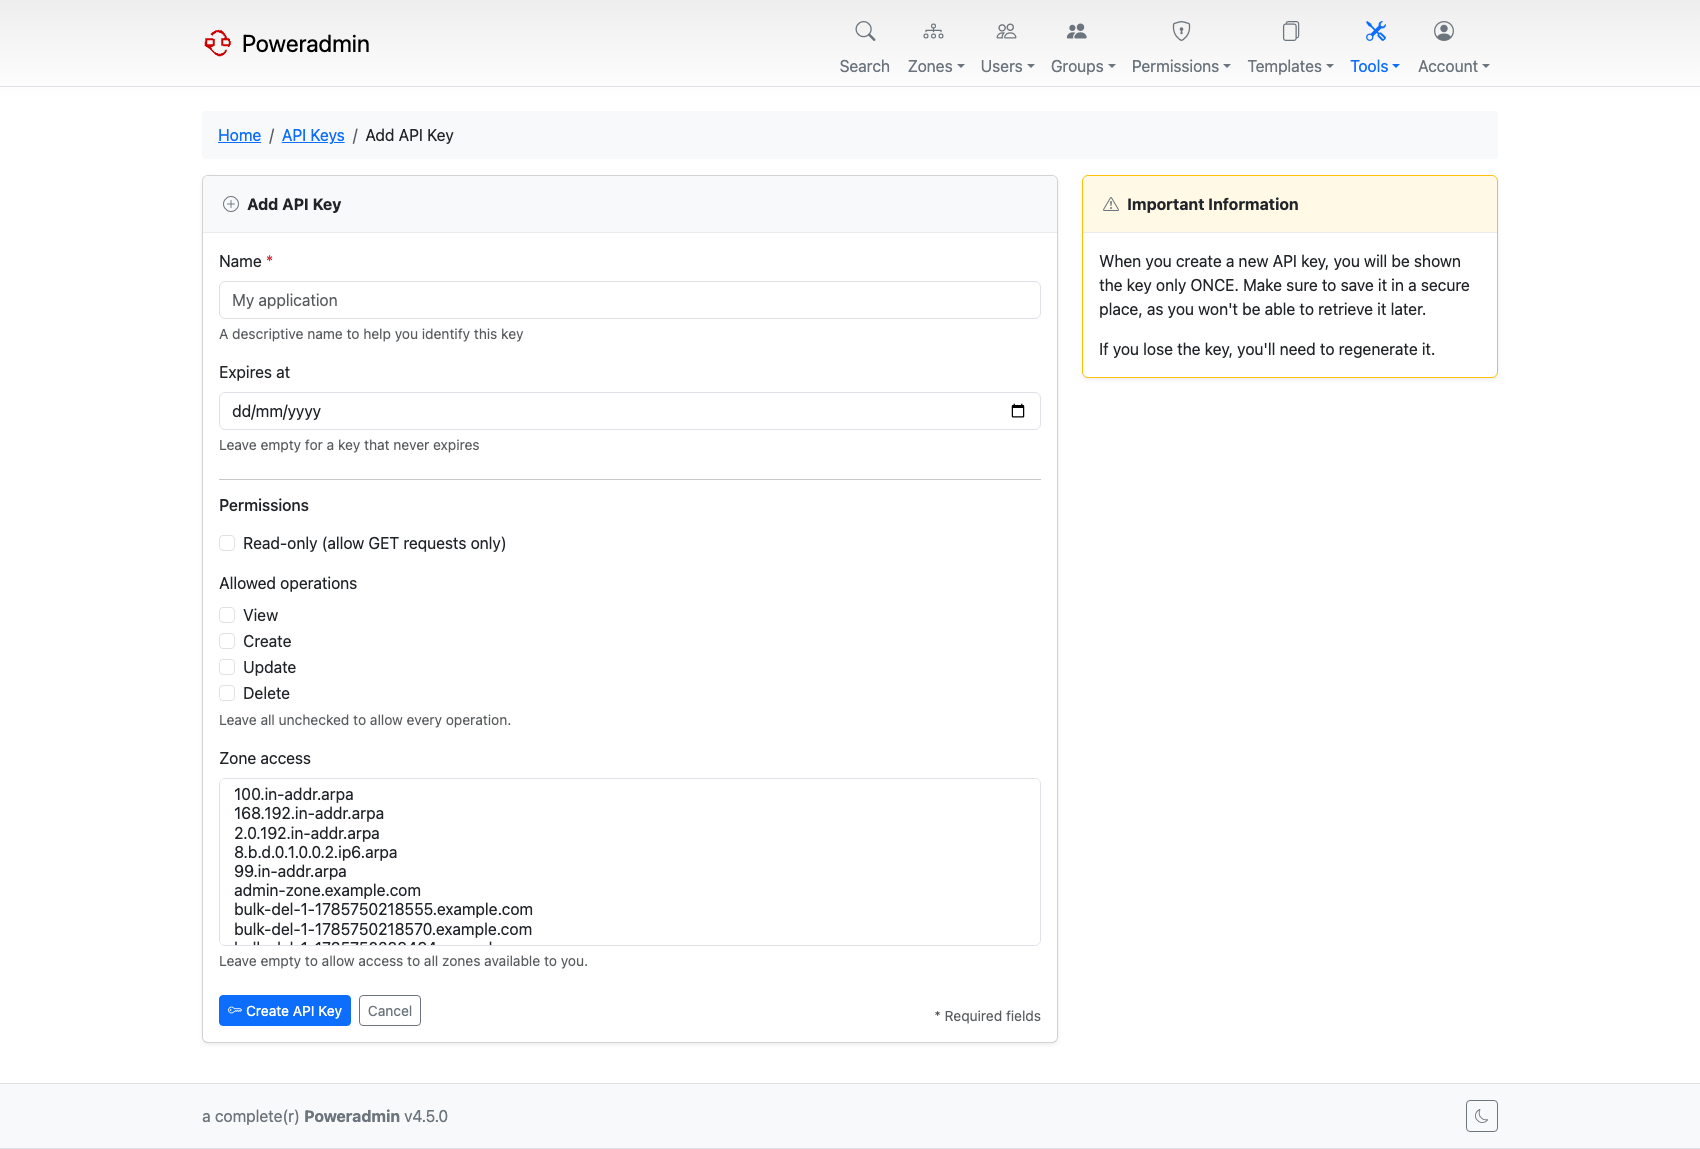Expand the Templates dropdown menu
Image resolution: width=1700 pixels, height=1149 pixels.
point(1290,66)
